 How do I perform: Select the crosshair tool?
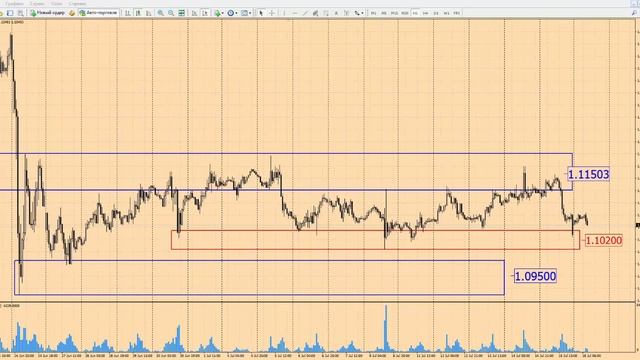point(272,13)
